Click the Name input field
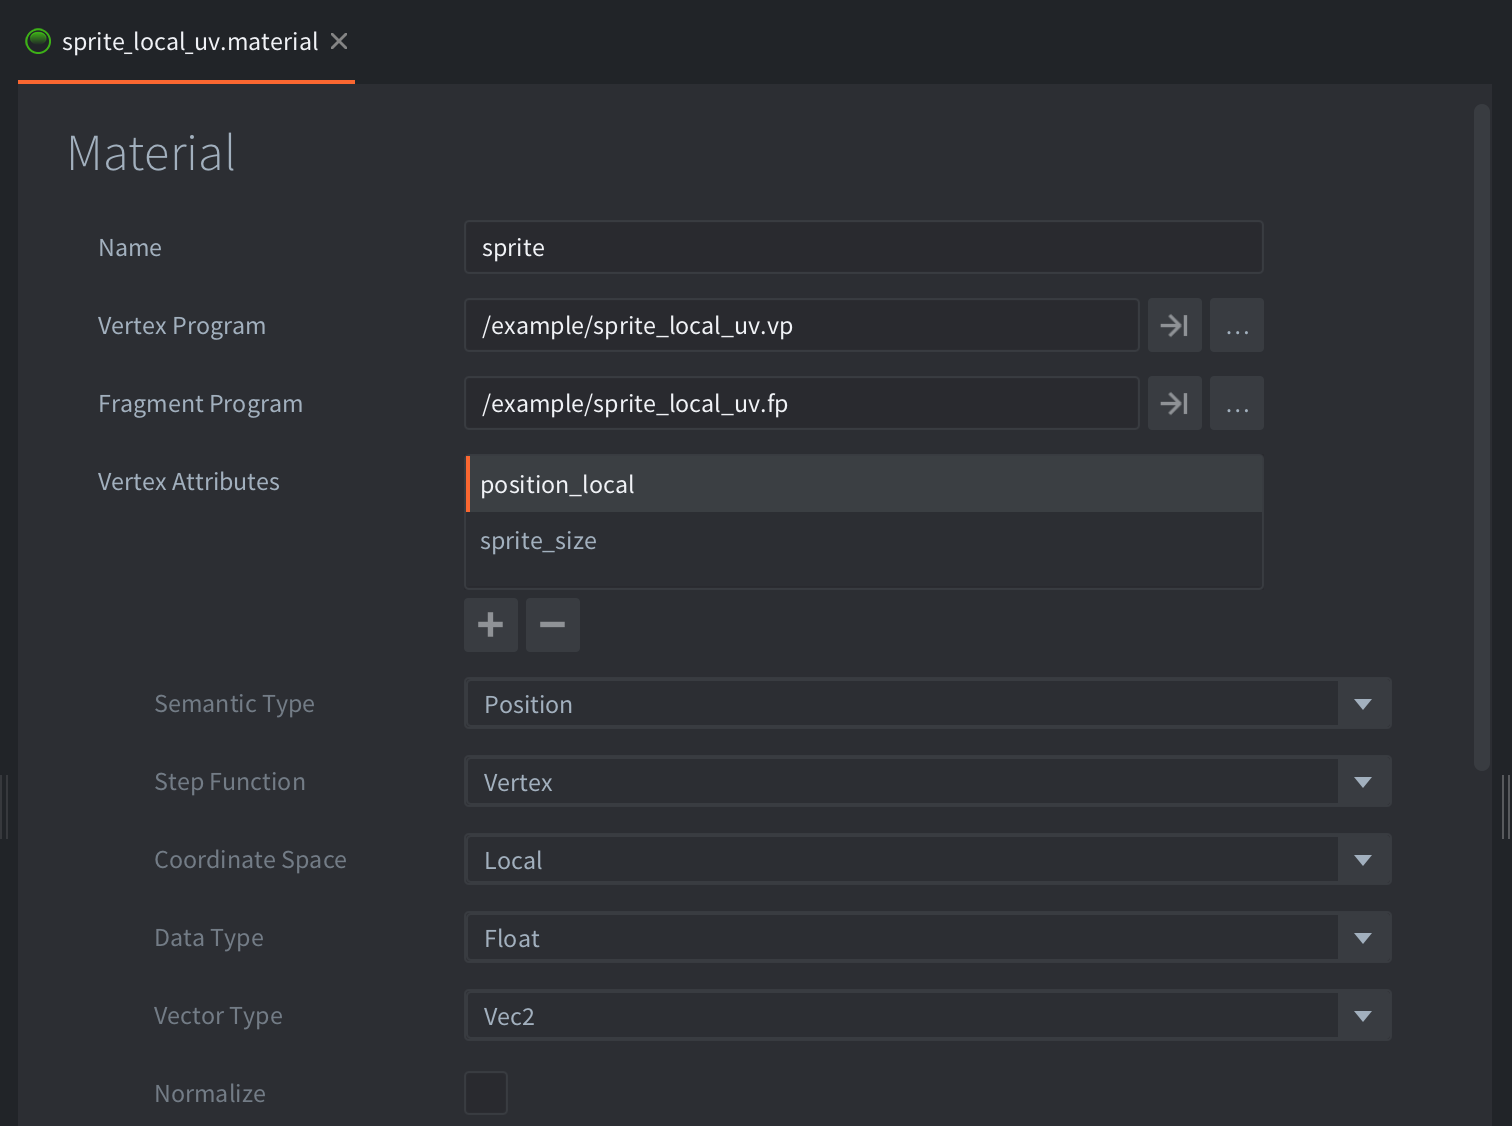Image resolution: width=1512 pixels, height=1126 pixels. pos(864,247)
